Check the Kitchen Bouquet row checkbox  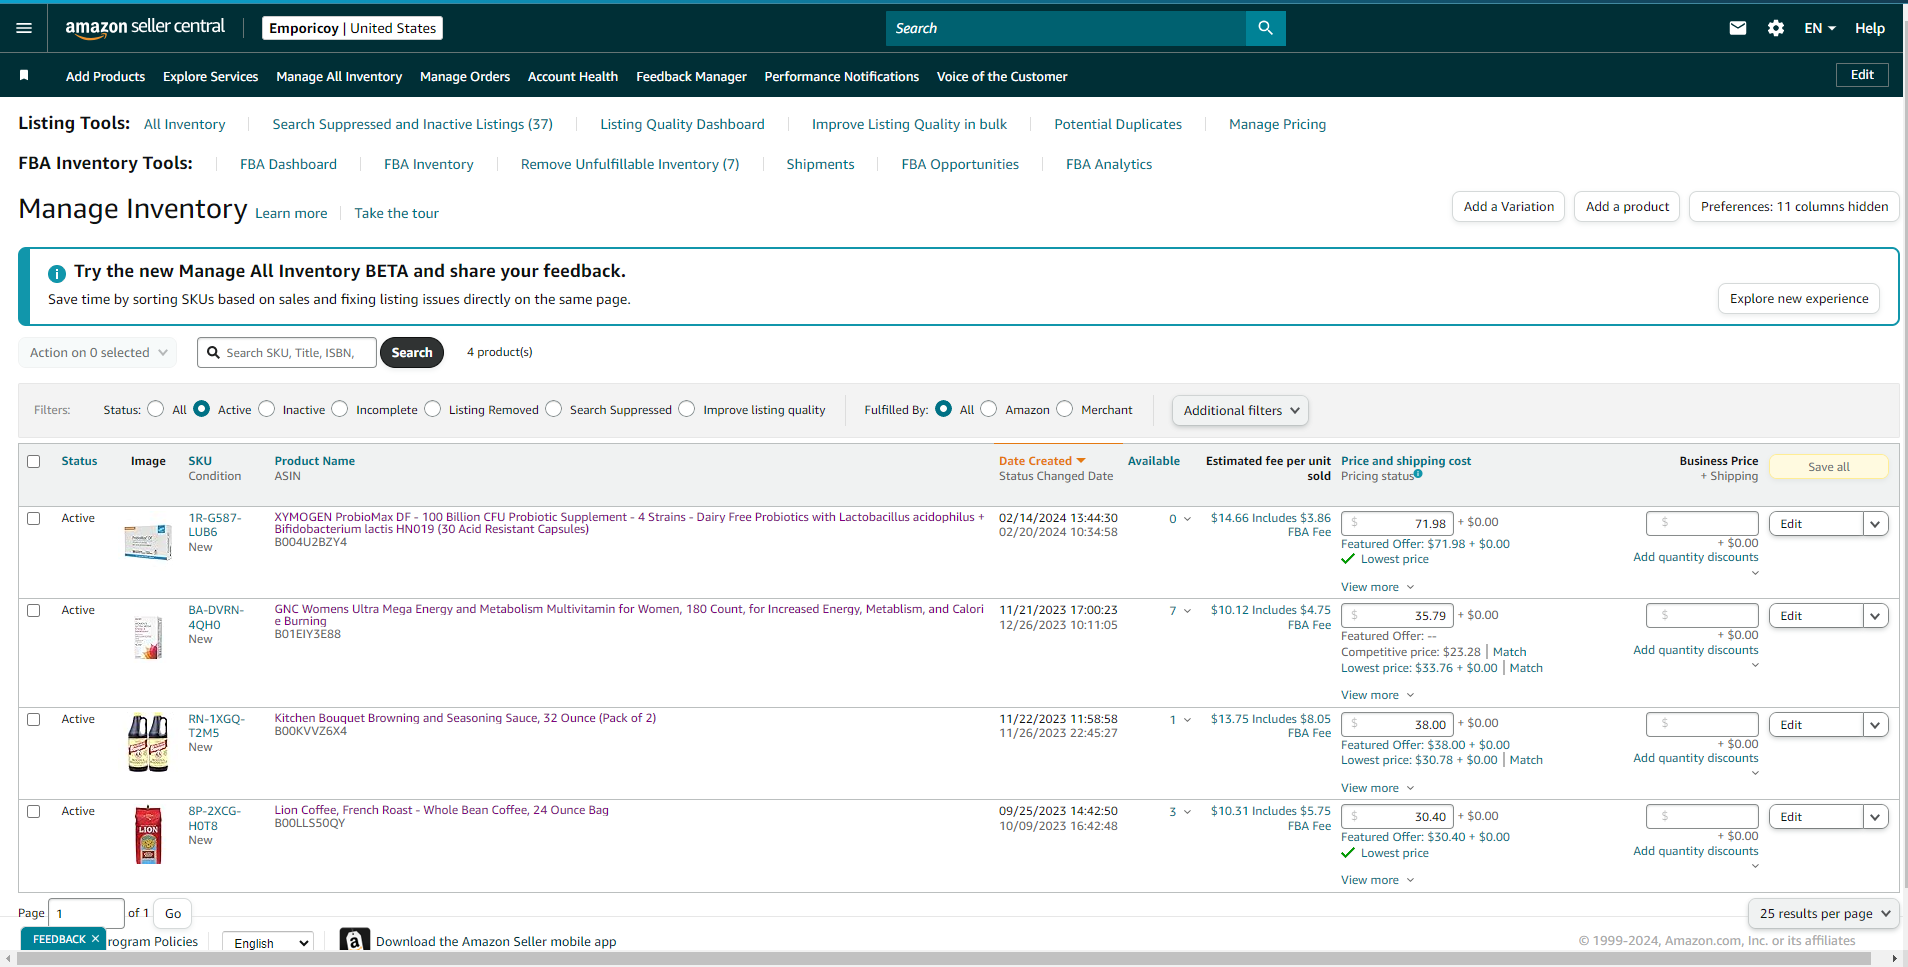coord(34,719)
